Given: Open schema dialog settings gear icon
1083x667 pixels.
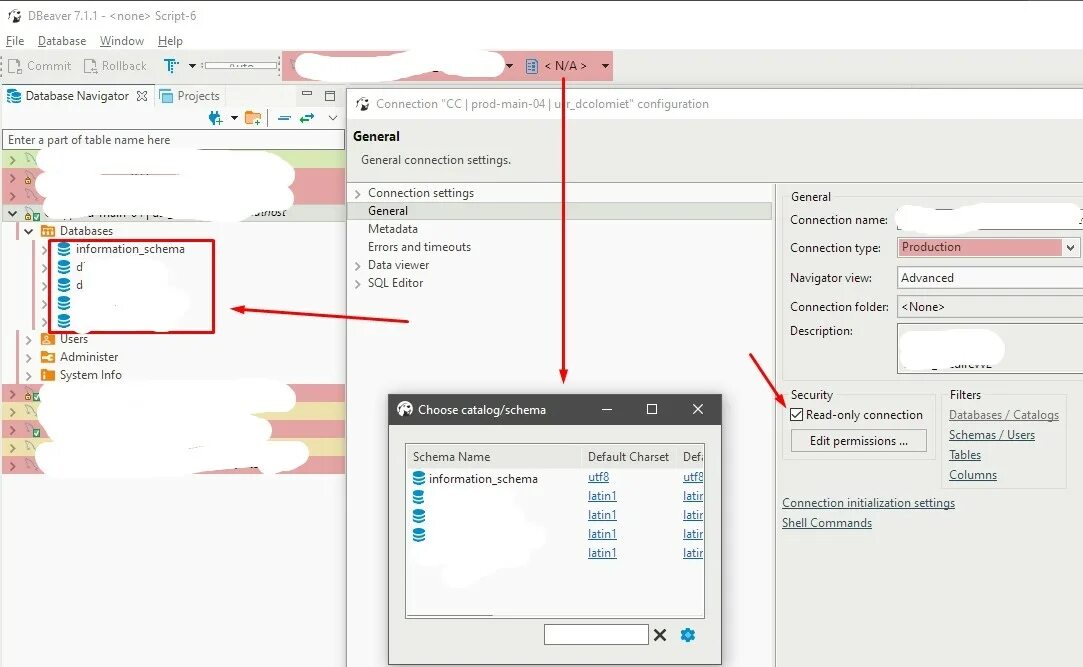Looking at the screenshot, I should coord(687,635).
